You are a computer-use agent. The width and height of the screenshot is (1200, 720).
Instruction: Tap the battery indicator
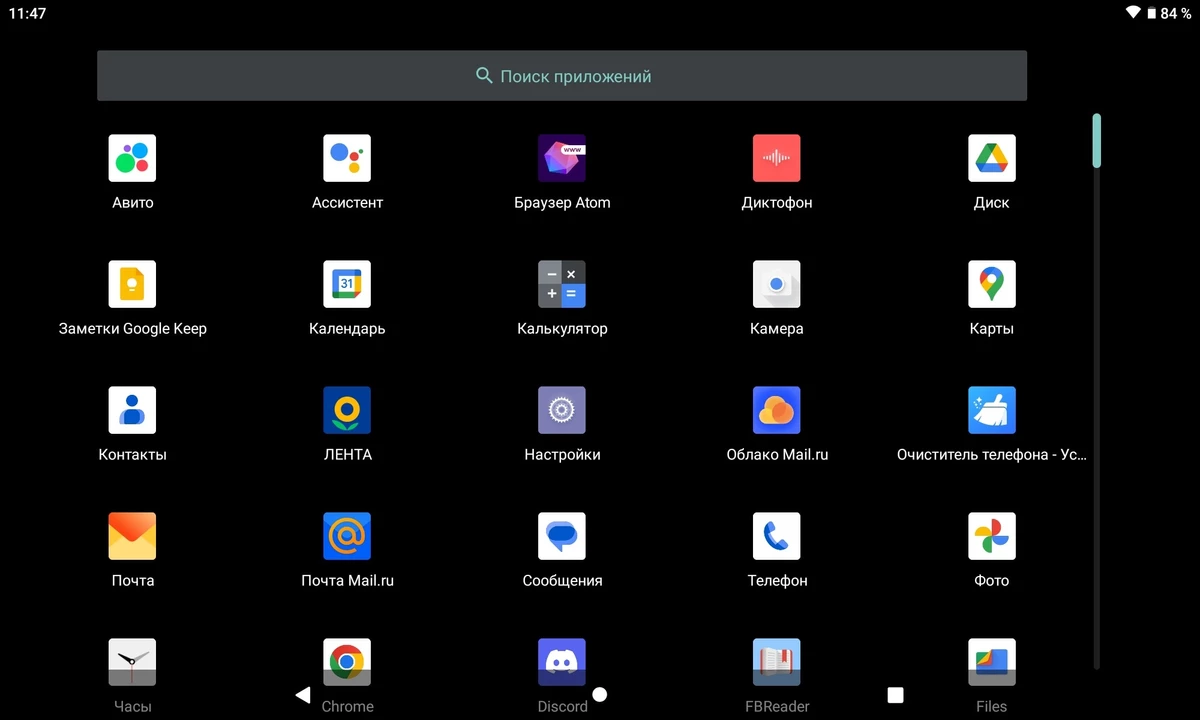pyautogui.click(x=1151, y=13)
